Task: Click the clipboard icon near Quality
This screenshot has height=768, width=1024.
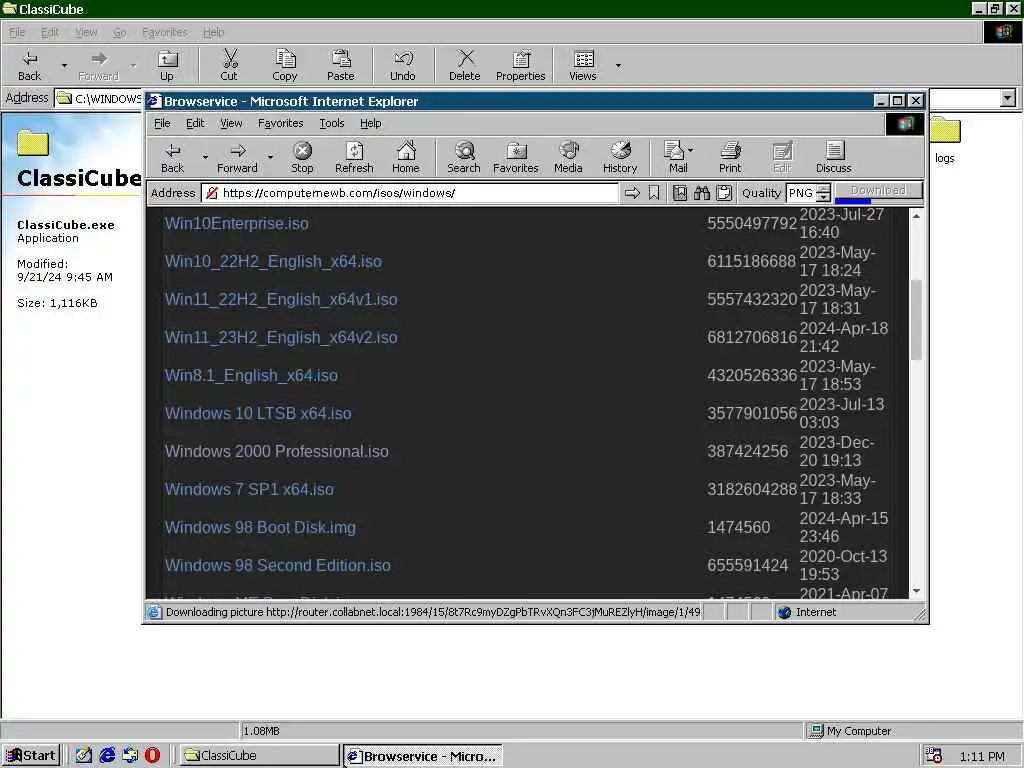Action: coord(724,193)
